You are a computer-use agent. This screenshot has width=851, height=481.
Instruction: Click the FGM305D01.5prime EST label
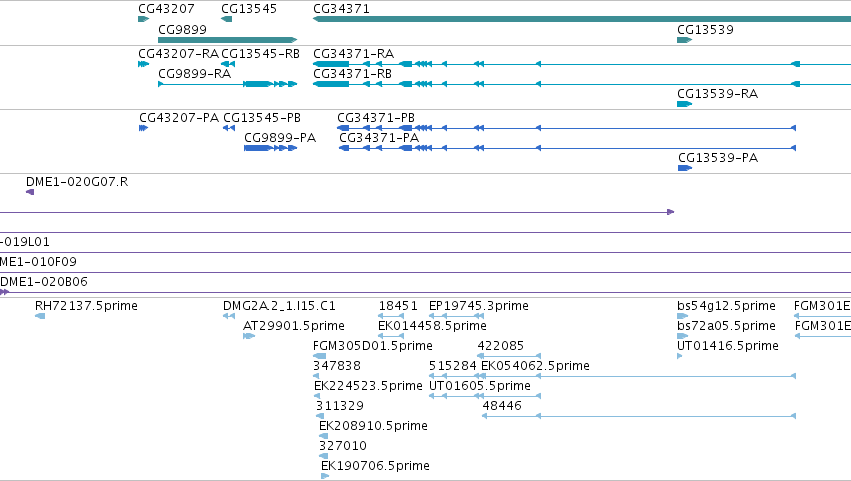click(373, 346)
